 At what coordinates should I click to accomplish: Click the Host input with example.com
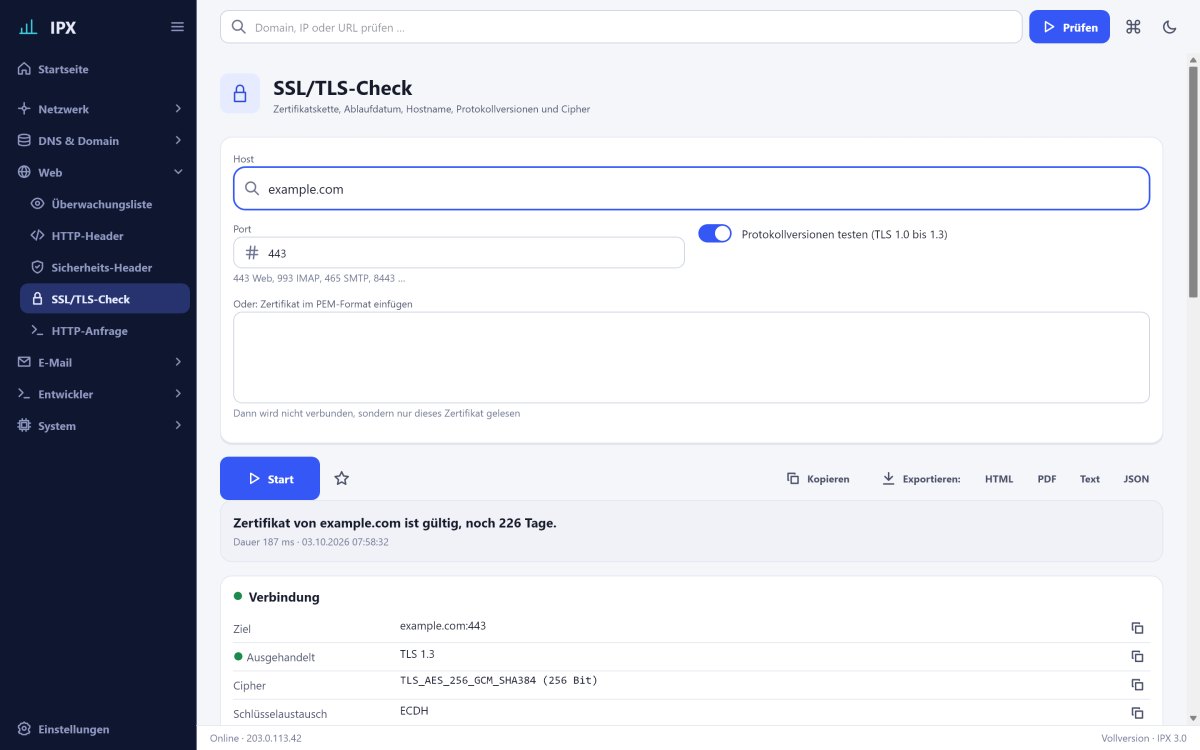coord(691,188)
